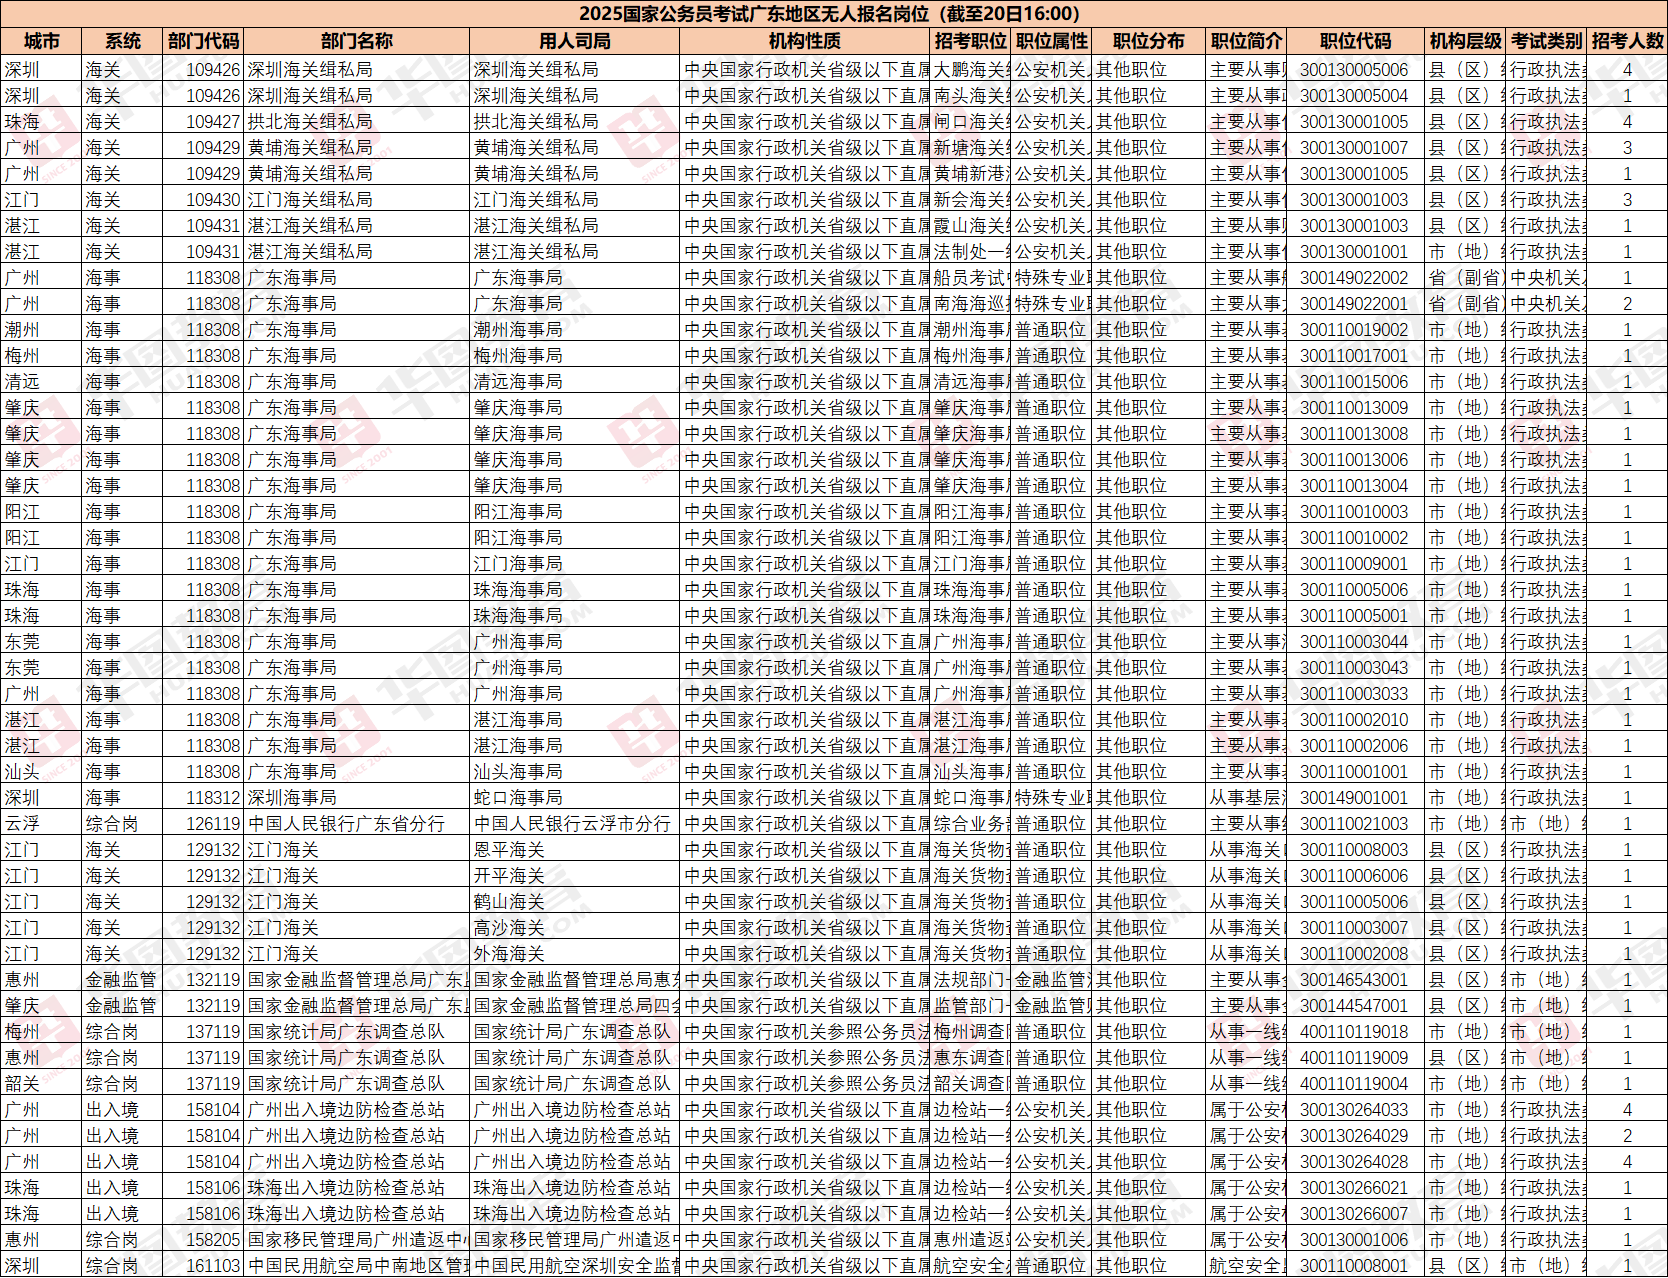Select department code cell 158205

(204, 1240)
